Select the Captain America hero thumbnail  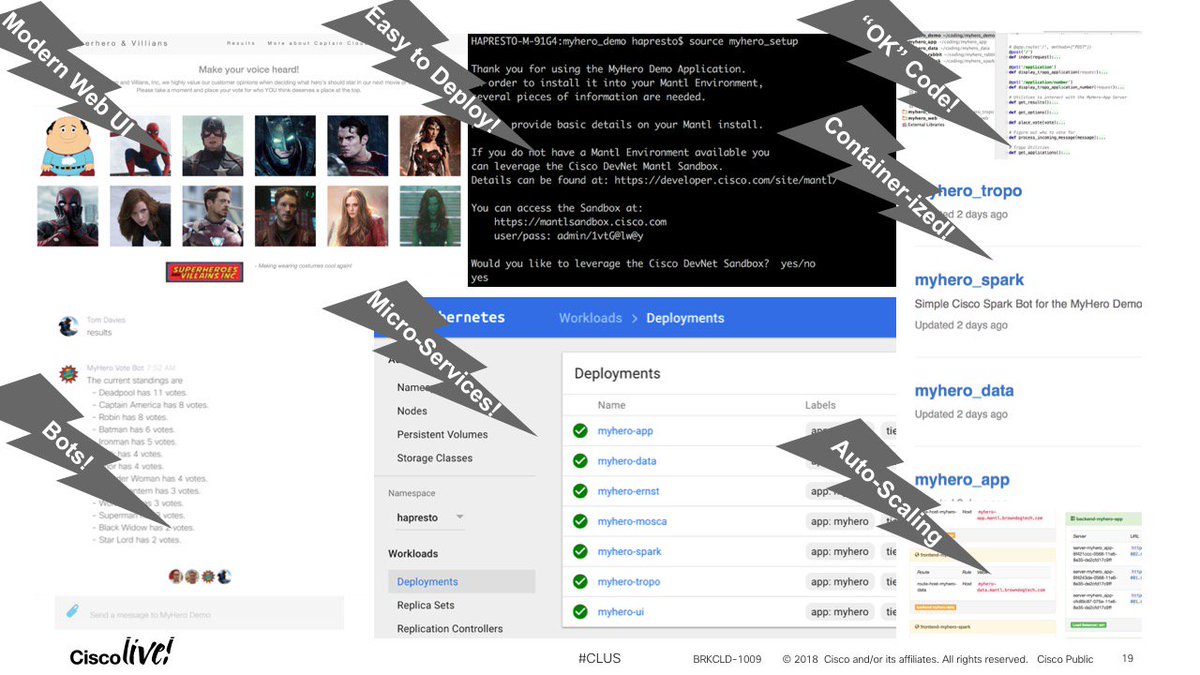[213, 146]
